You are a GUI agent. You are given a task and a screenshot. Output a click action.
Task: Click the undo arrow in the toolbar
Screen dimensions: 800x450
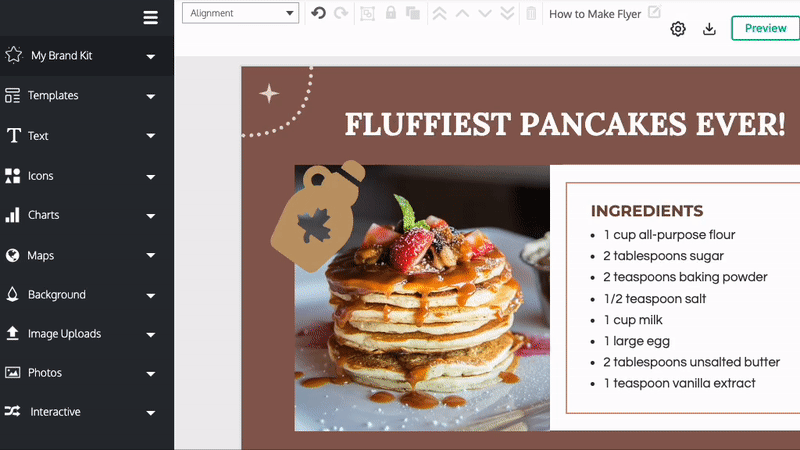(318, 13)
